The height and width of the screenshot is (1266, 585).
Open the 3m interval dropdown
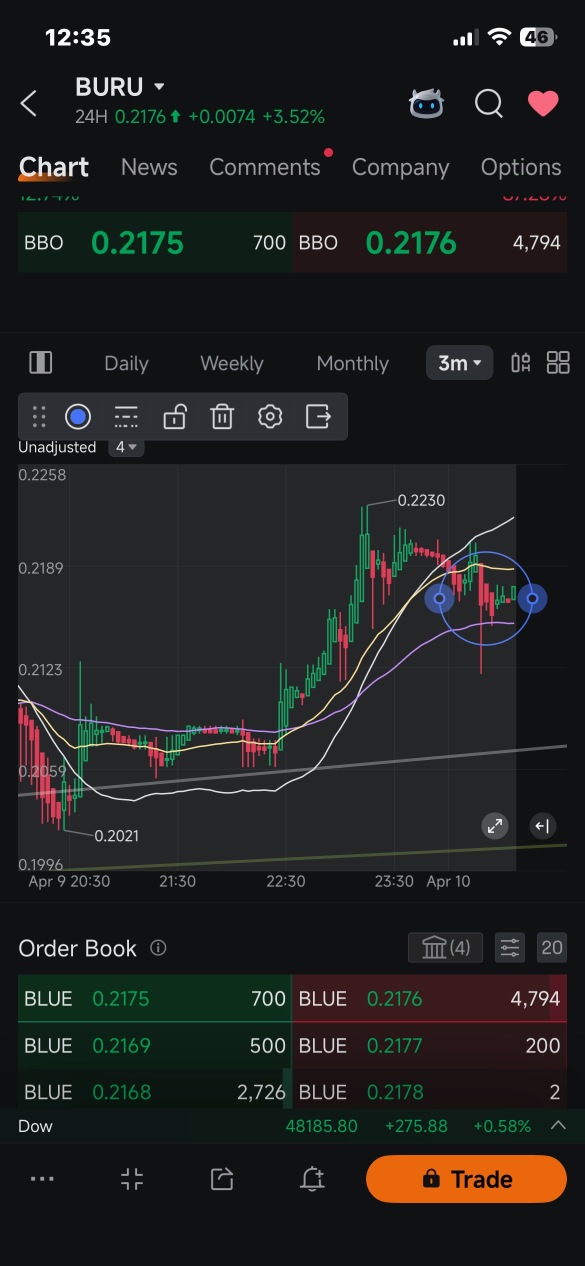(460, 363)
